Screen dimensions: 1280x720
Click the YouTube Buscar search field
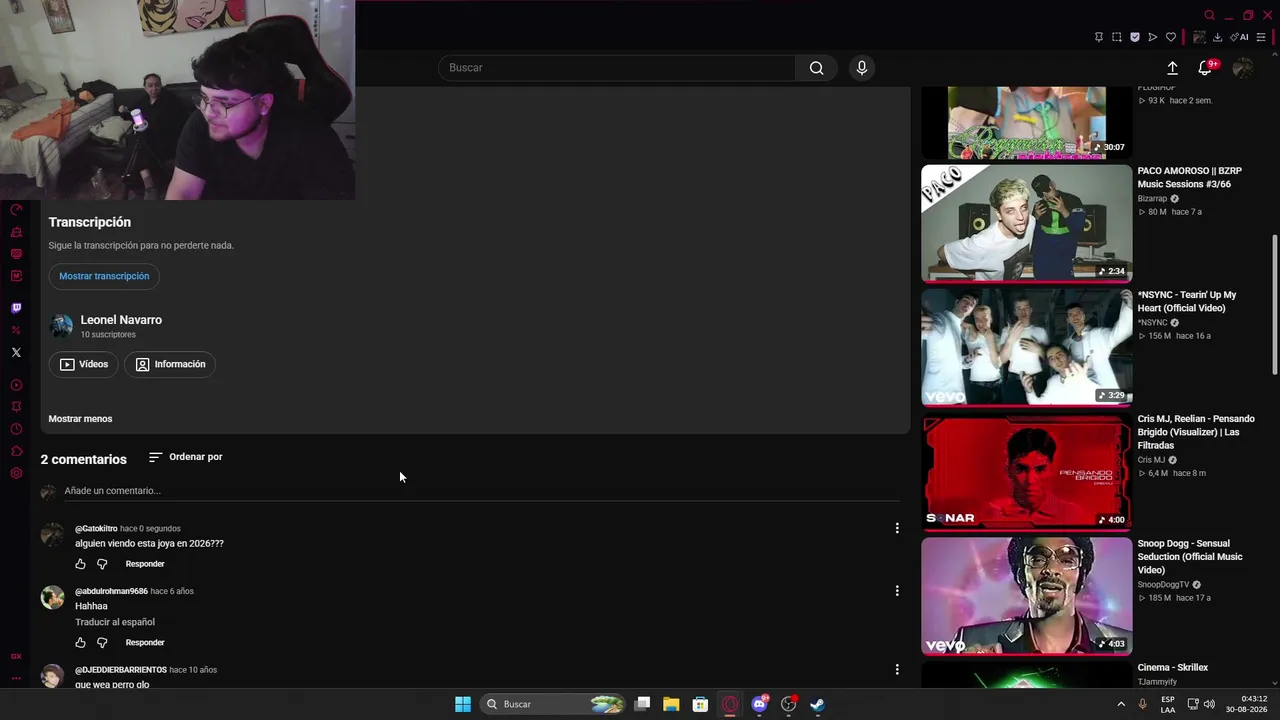(617, 68)
